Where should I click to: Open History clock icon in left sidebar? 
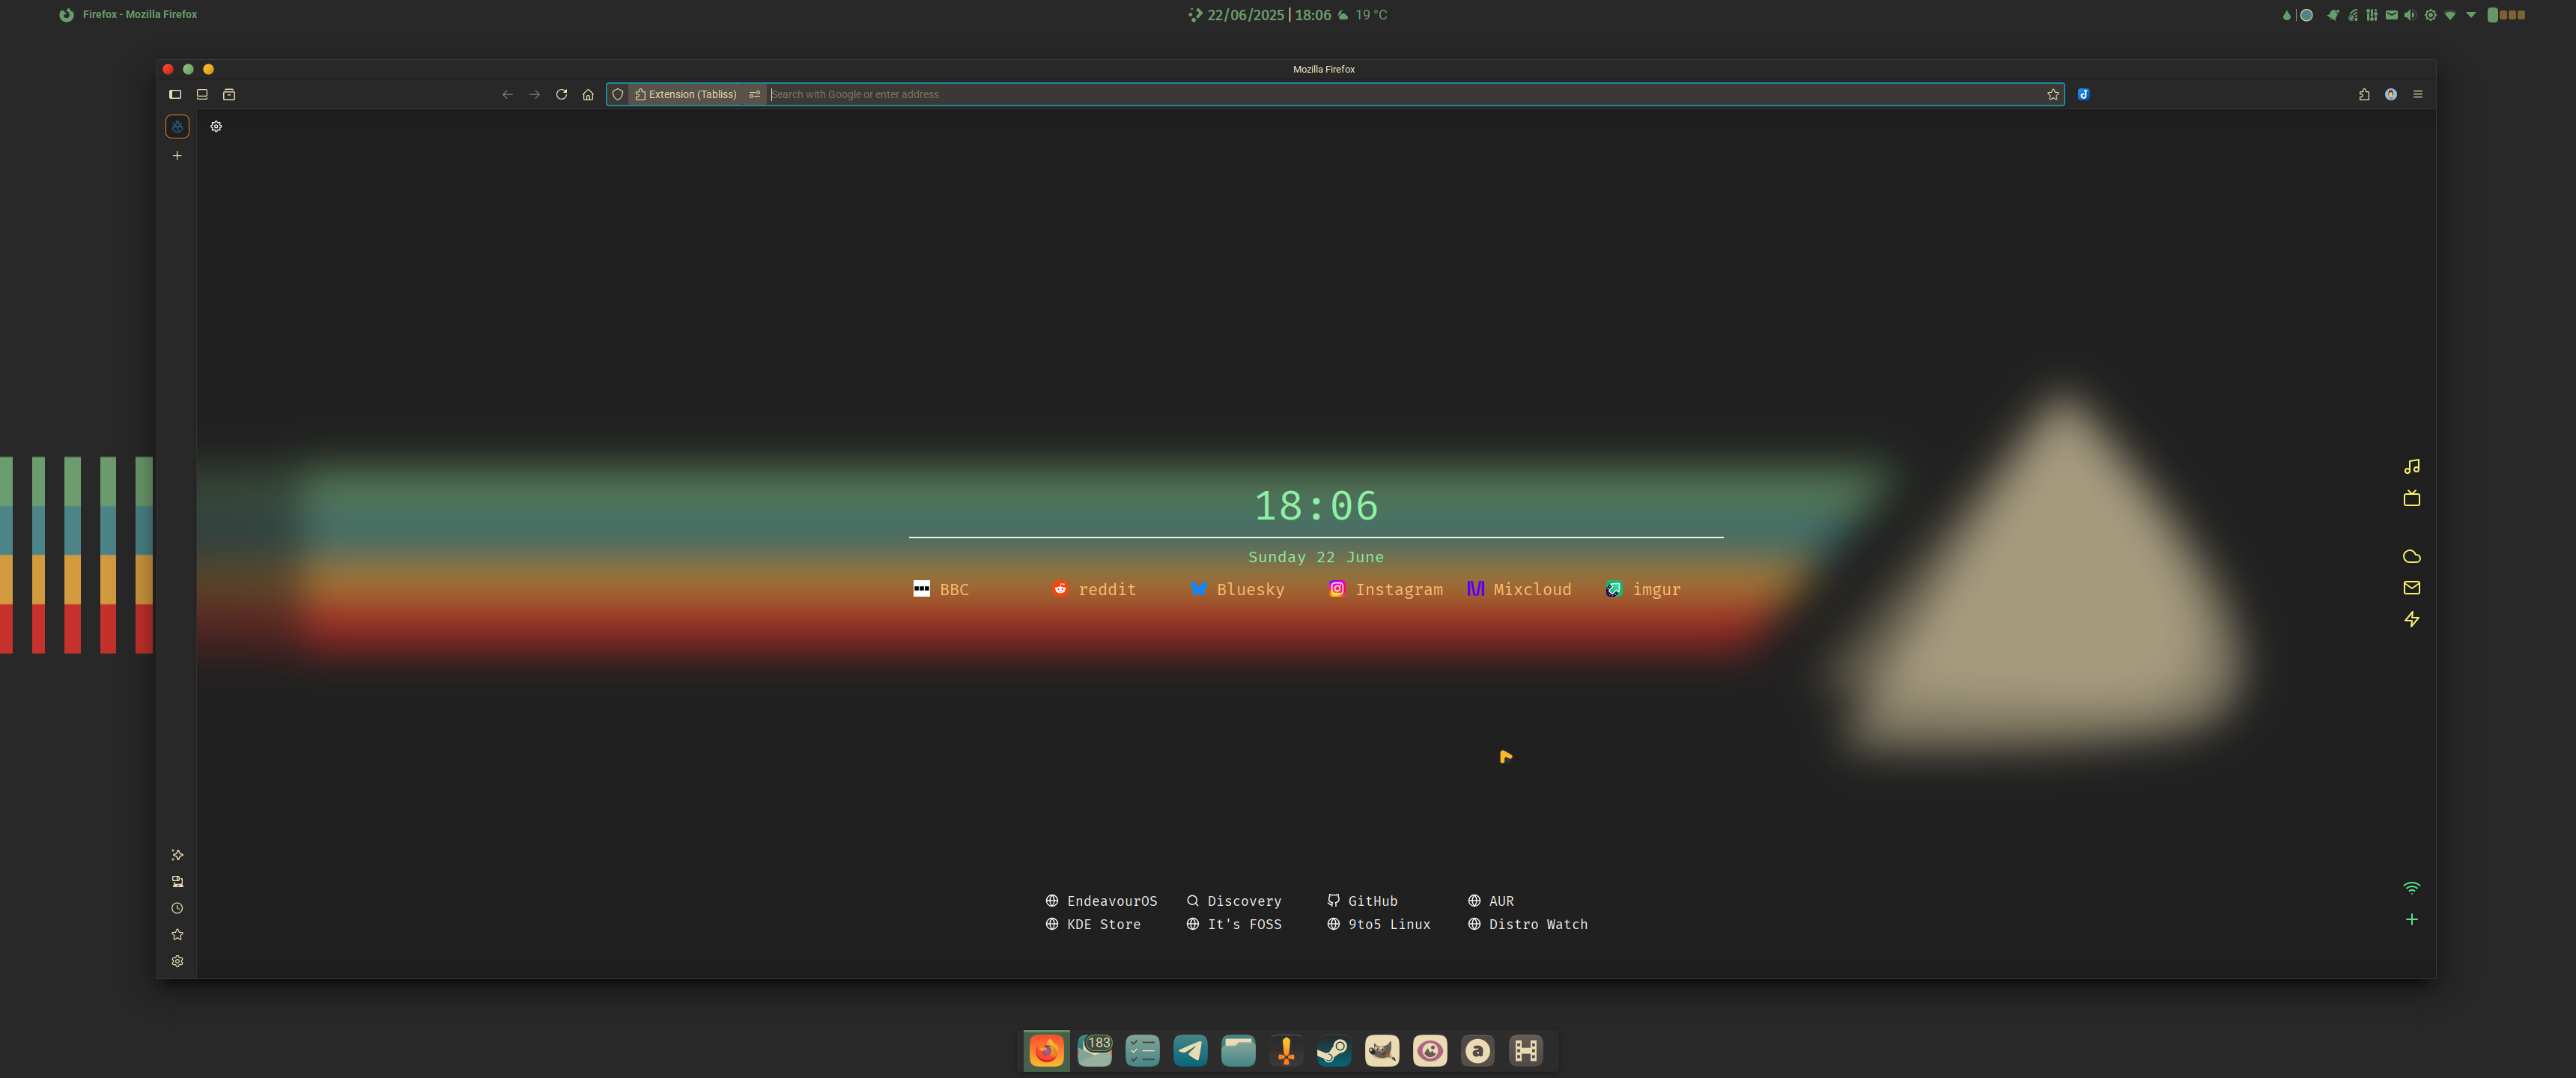tap(177, 908)
